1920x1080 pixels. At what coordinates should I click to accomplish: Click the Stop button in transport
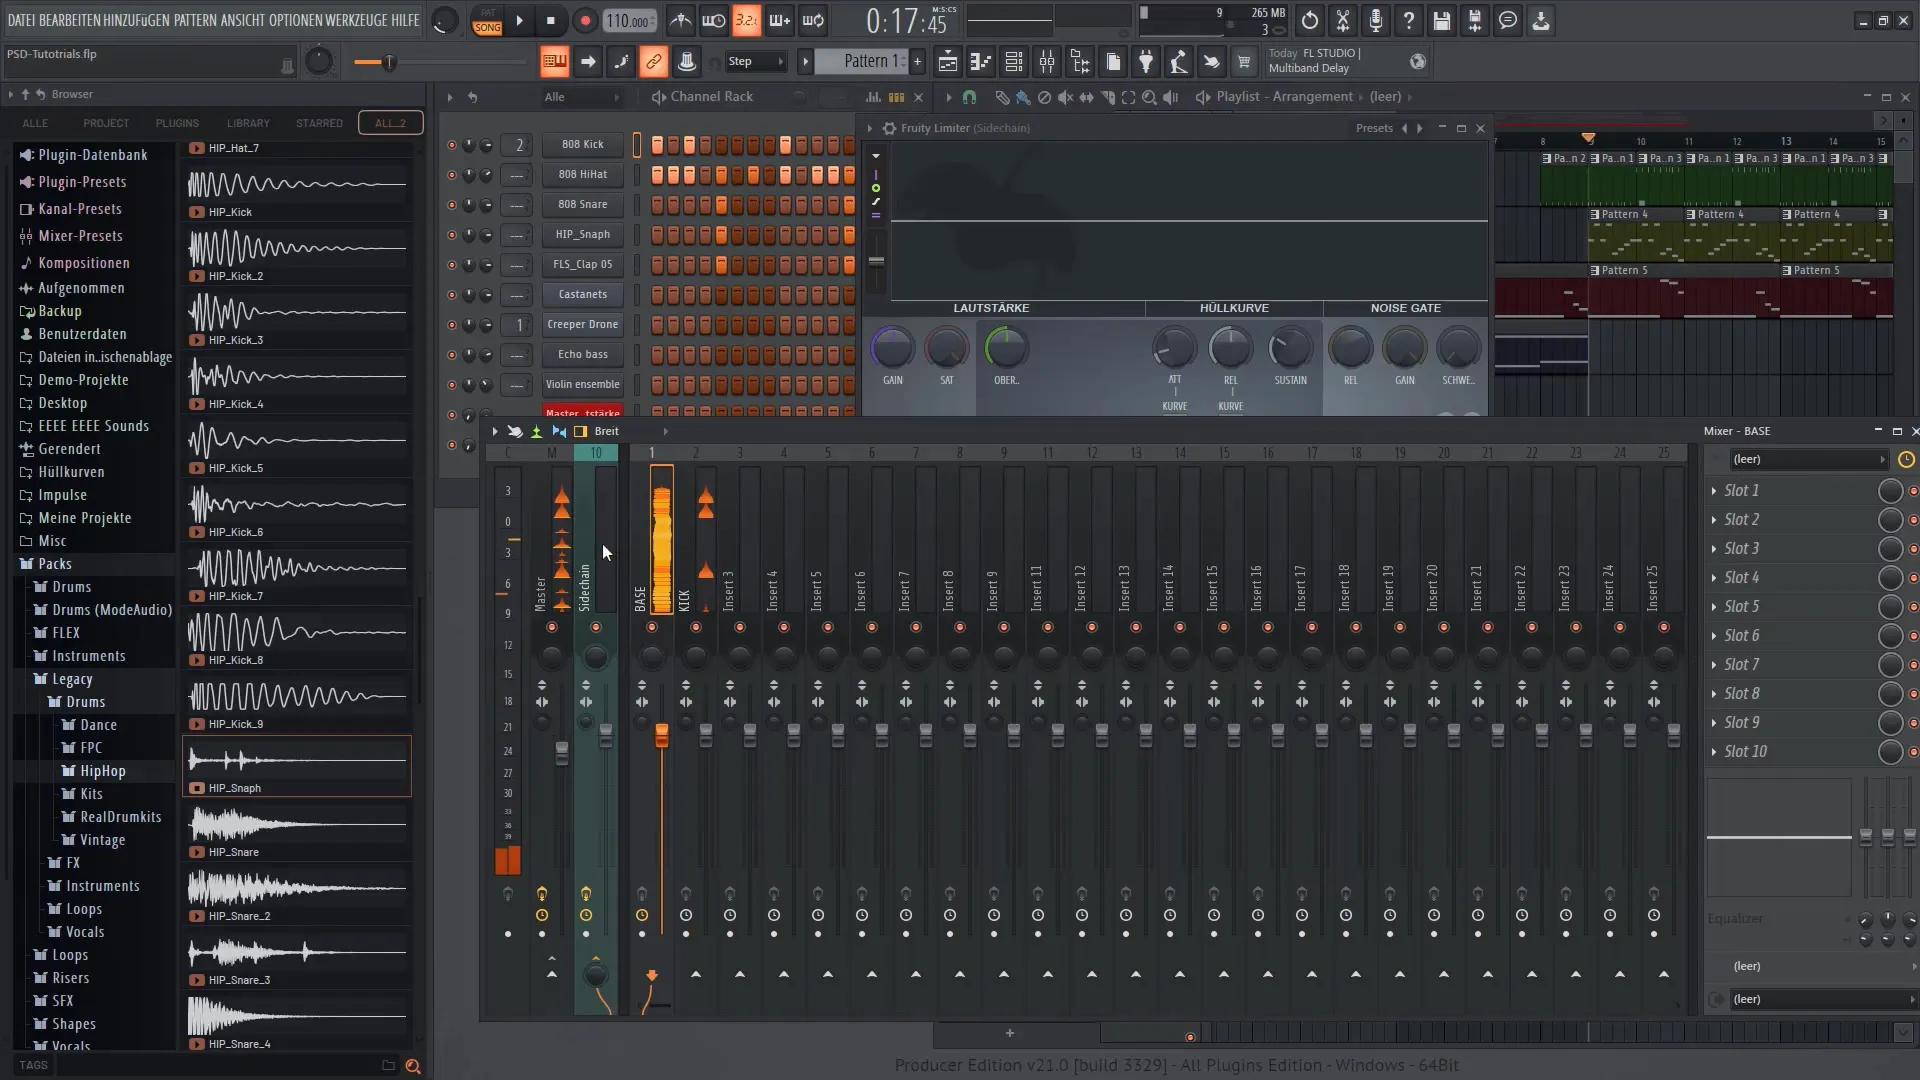pyautogui.click(x=550, y=20)
